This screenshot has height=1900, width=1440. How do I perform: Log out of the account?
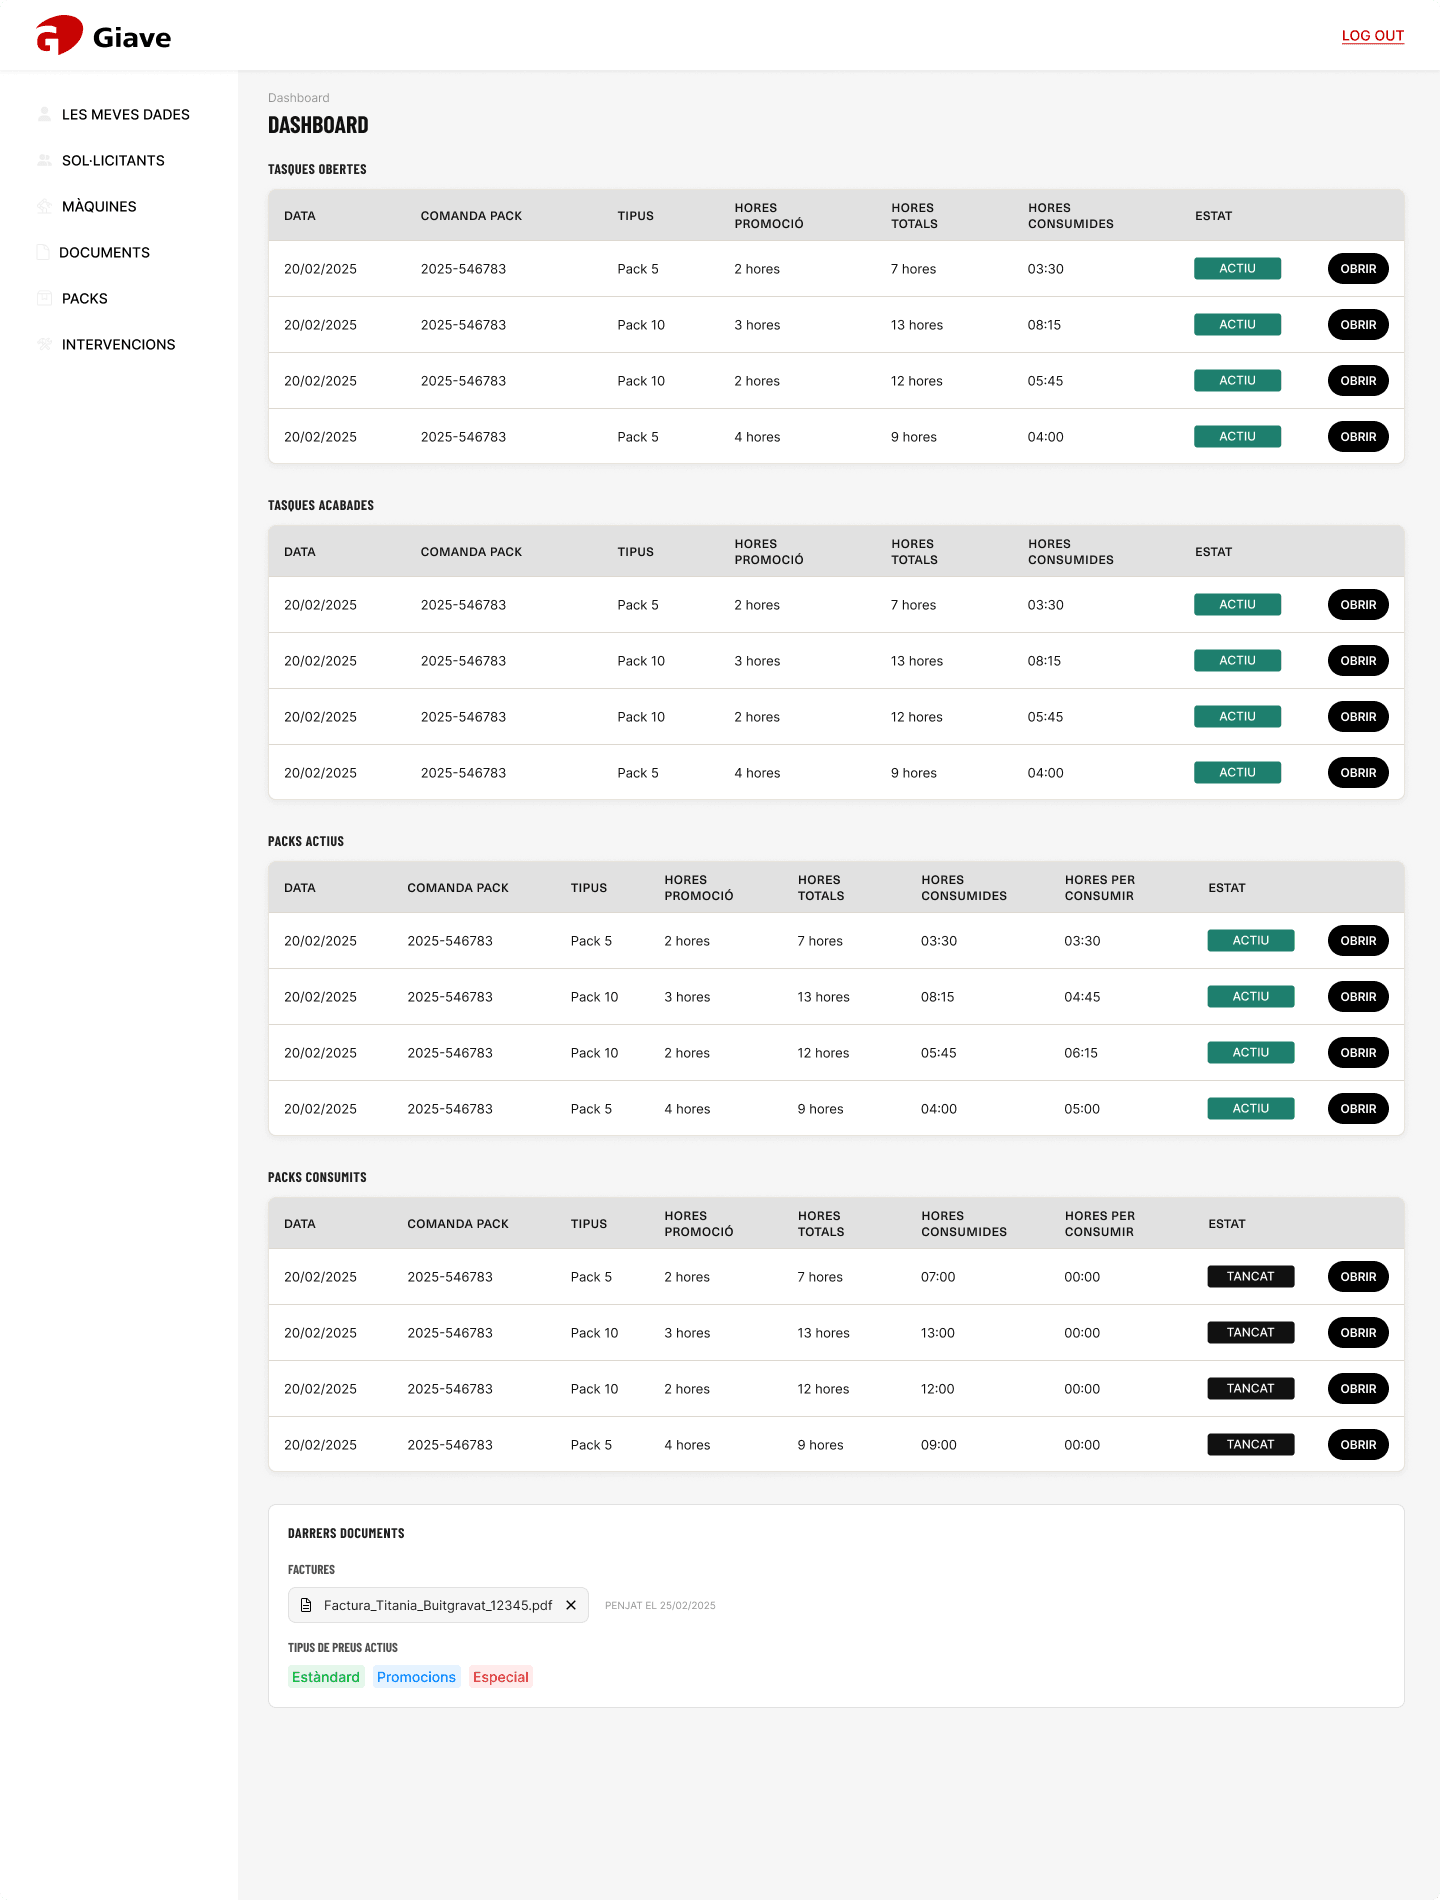pos(1373,35)
